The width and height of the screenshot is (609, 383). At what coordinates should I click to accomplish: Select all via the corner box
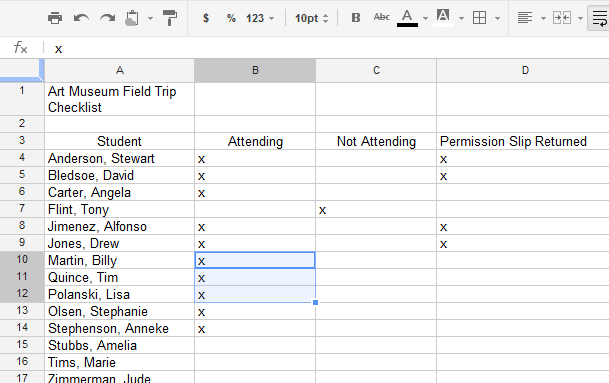tap(22, 70)
